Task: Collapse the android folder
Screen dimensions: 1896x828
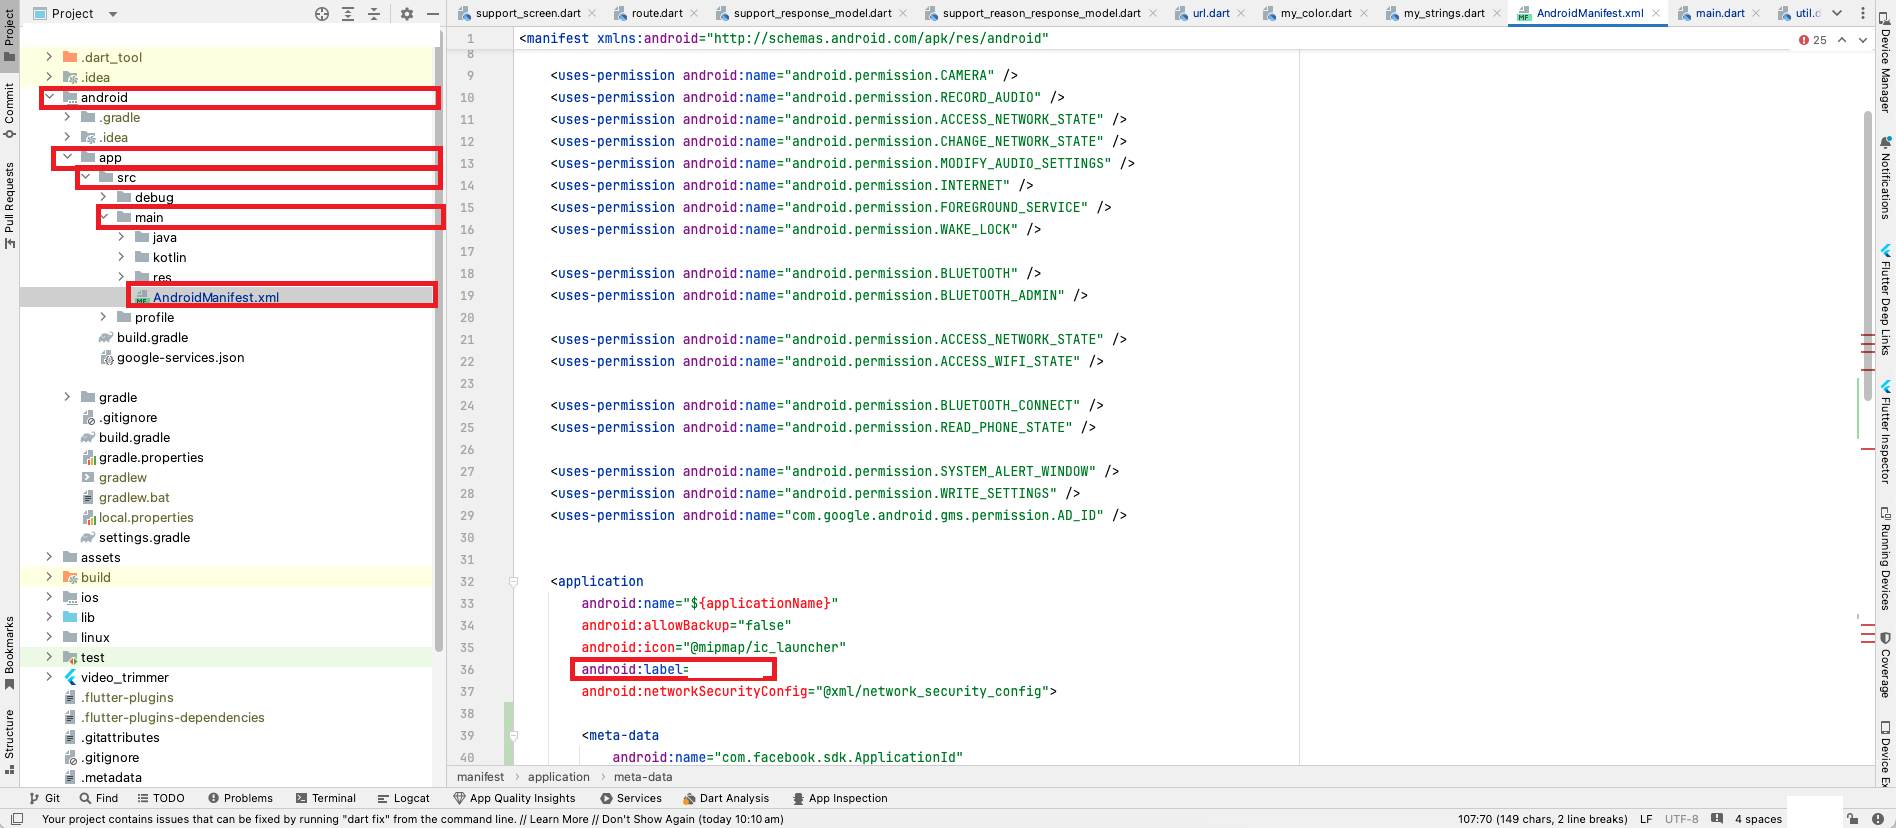Action: 49,97
